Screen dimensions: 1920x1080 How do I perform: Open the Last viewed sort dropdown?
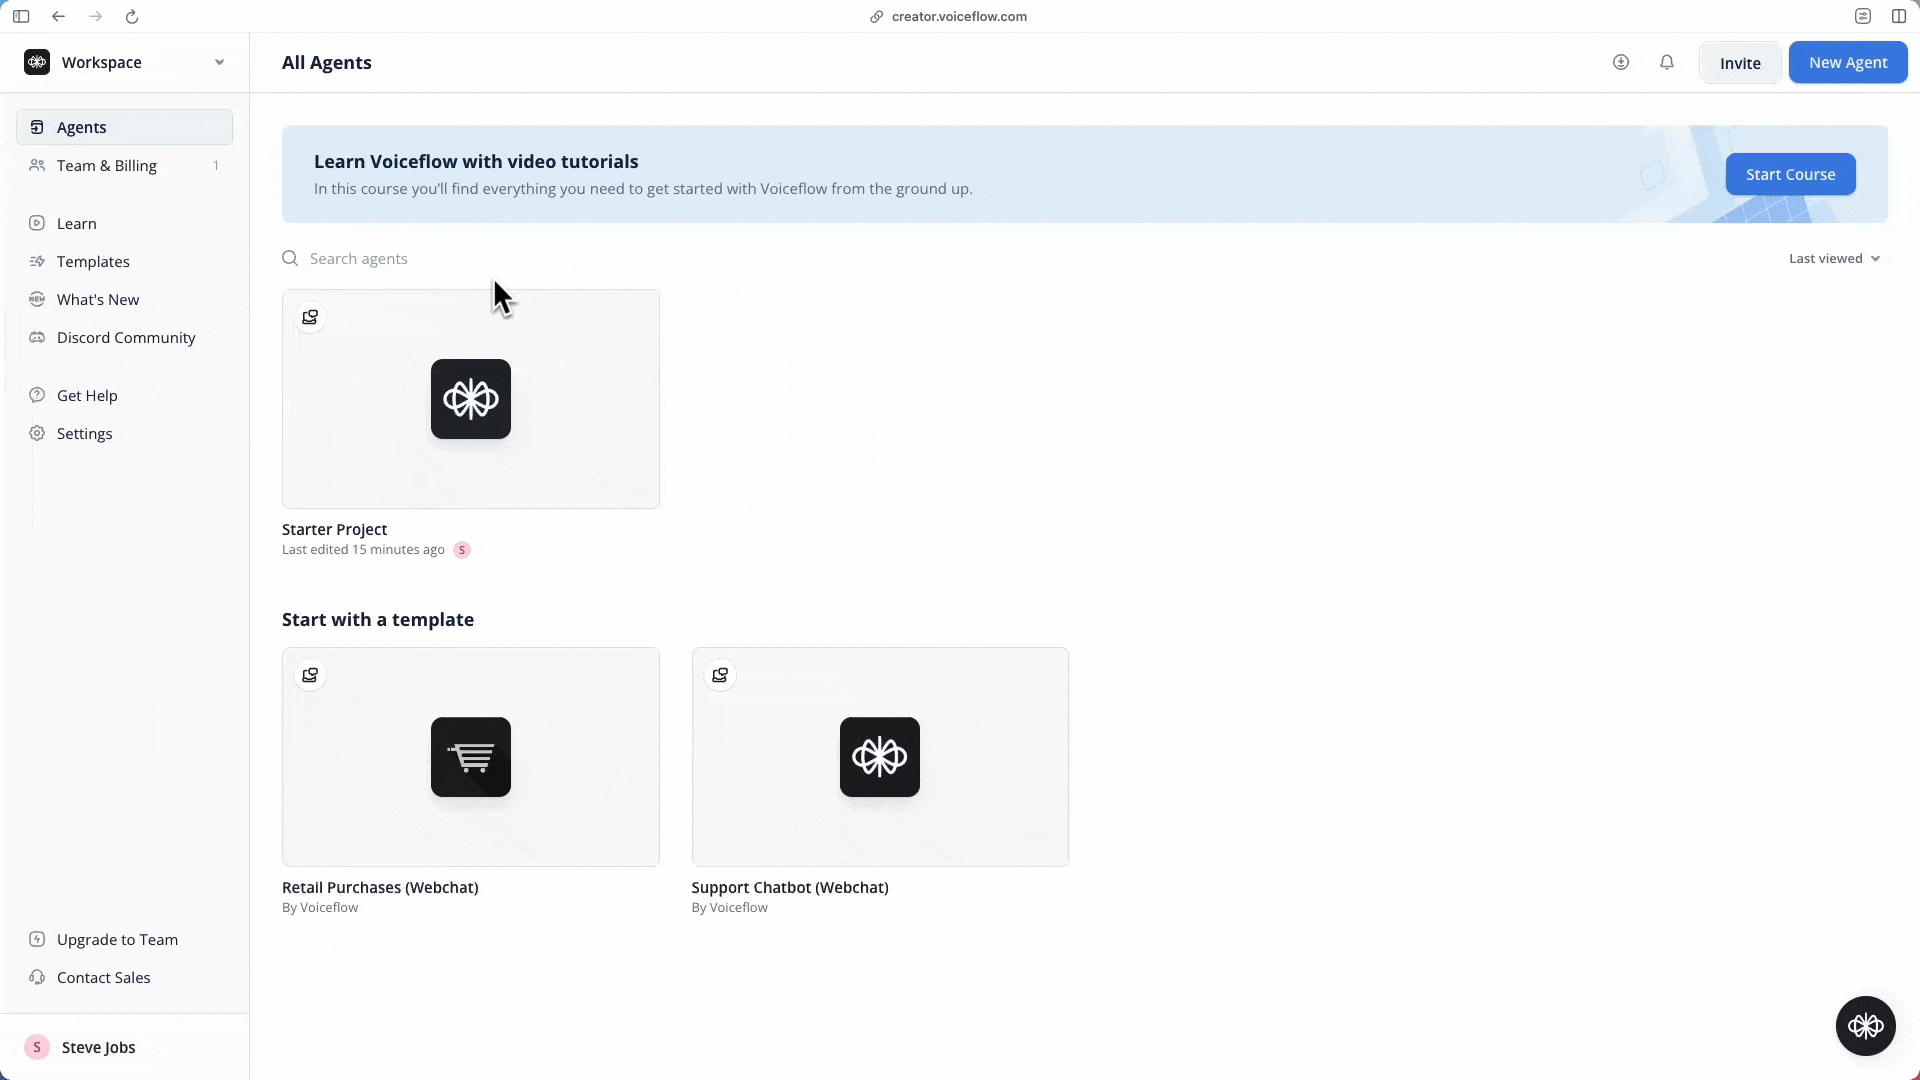pos(1834,258)
